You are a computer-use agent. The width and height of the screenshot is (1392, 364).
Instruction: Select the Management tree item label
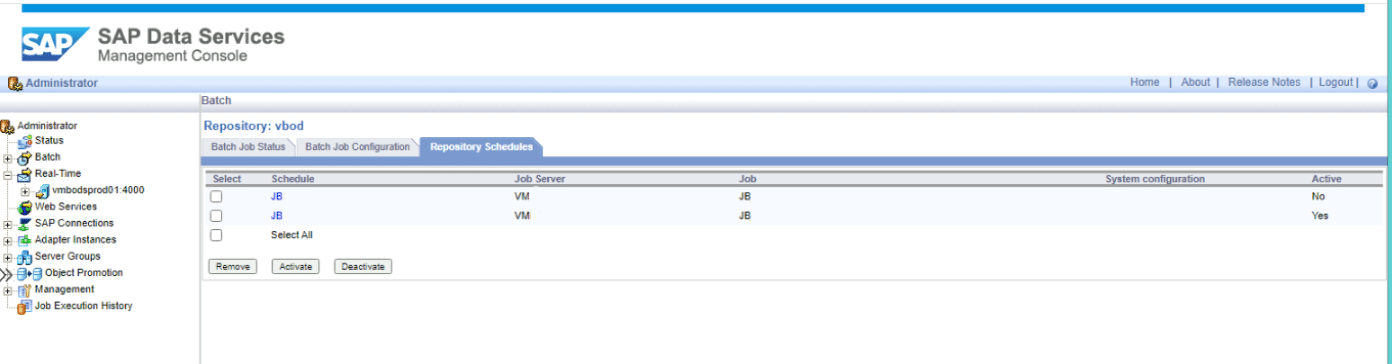point(64,289)
